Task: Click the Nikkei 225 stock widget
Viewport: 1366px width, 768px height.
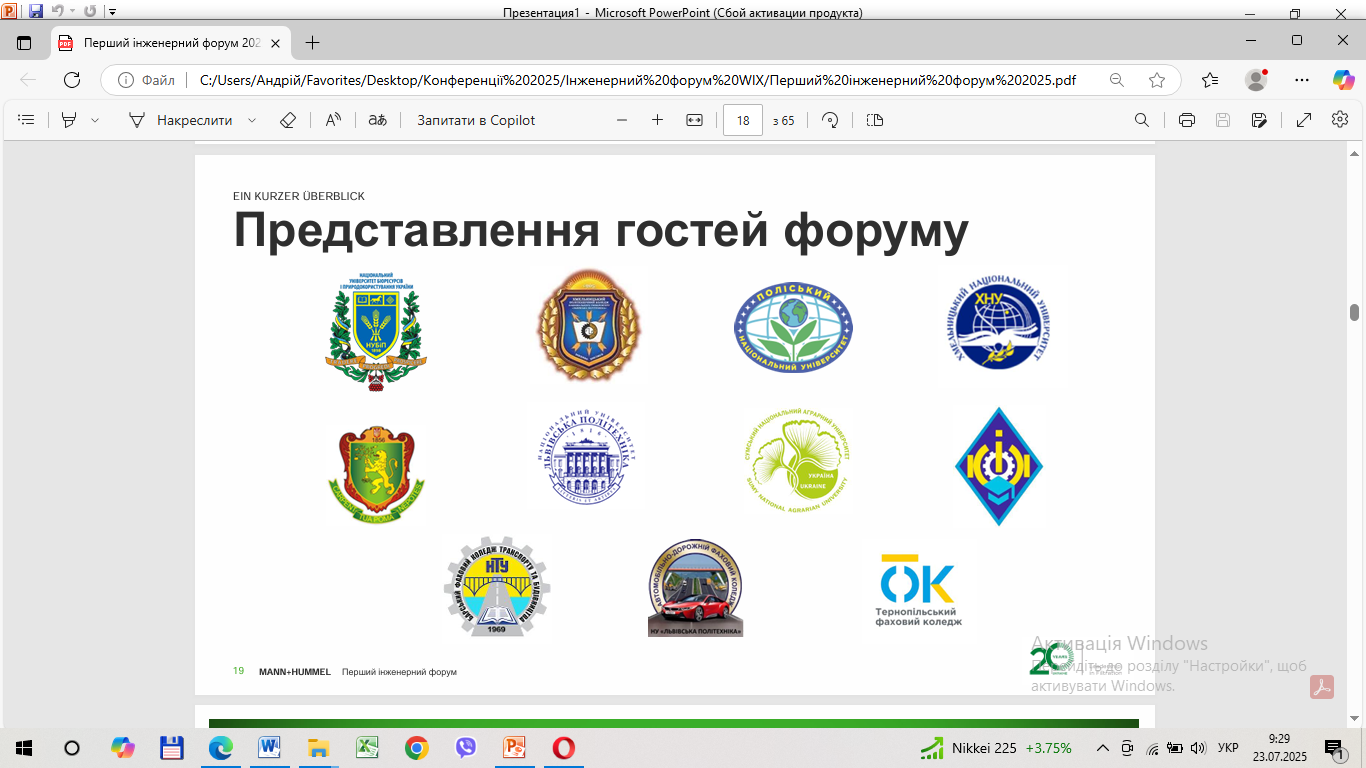Action: pos(996,748)
